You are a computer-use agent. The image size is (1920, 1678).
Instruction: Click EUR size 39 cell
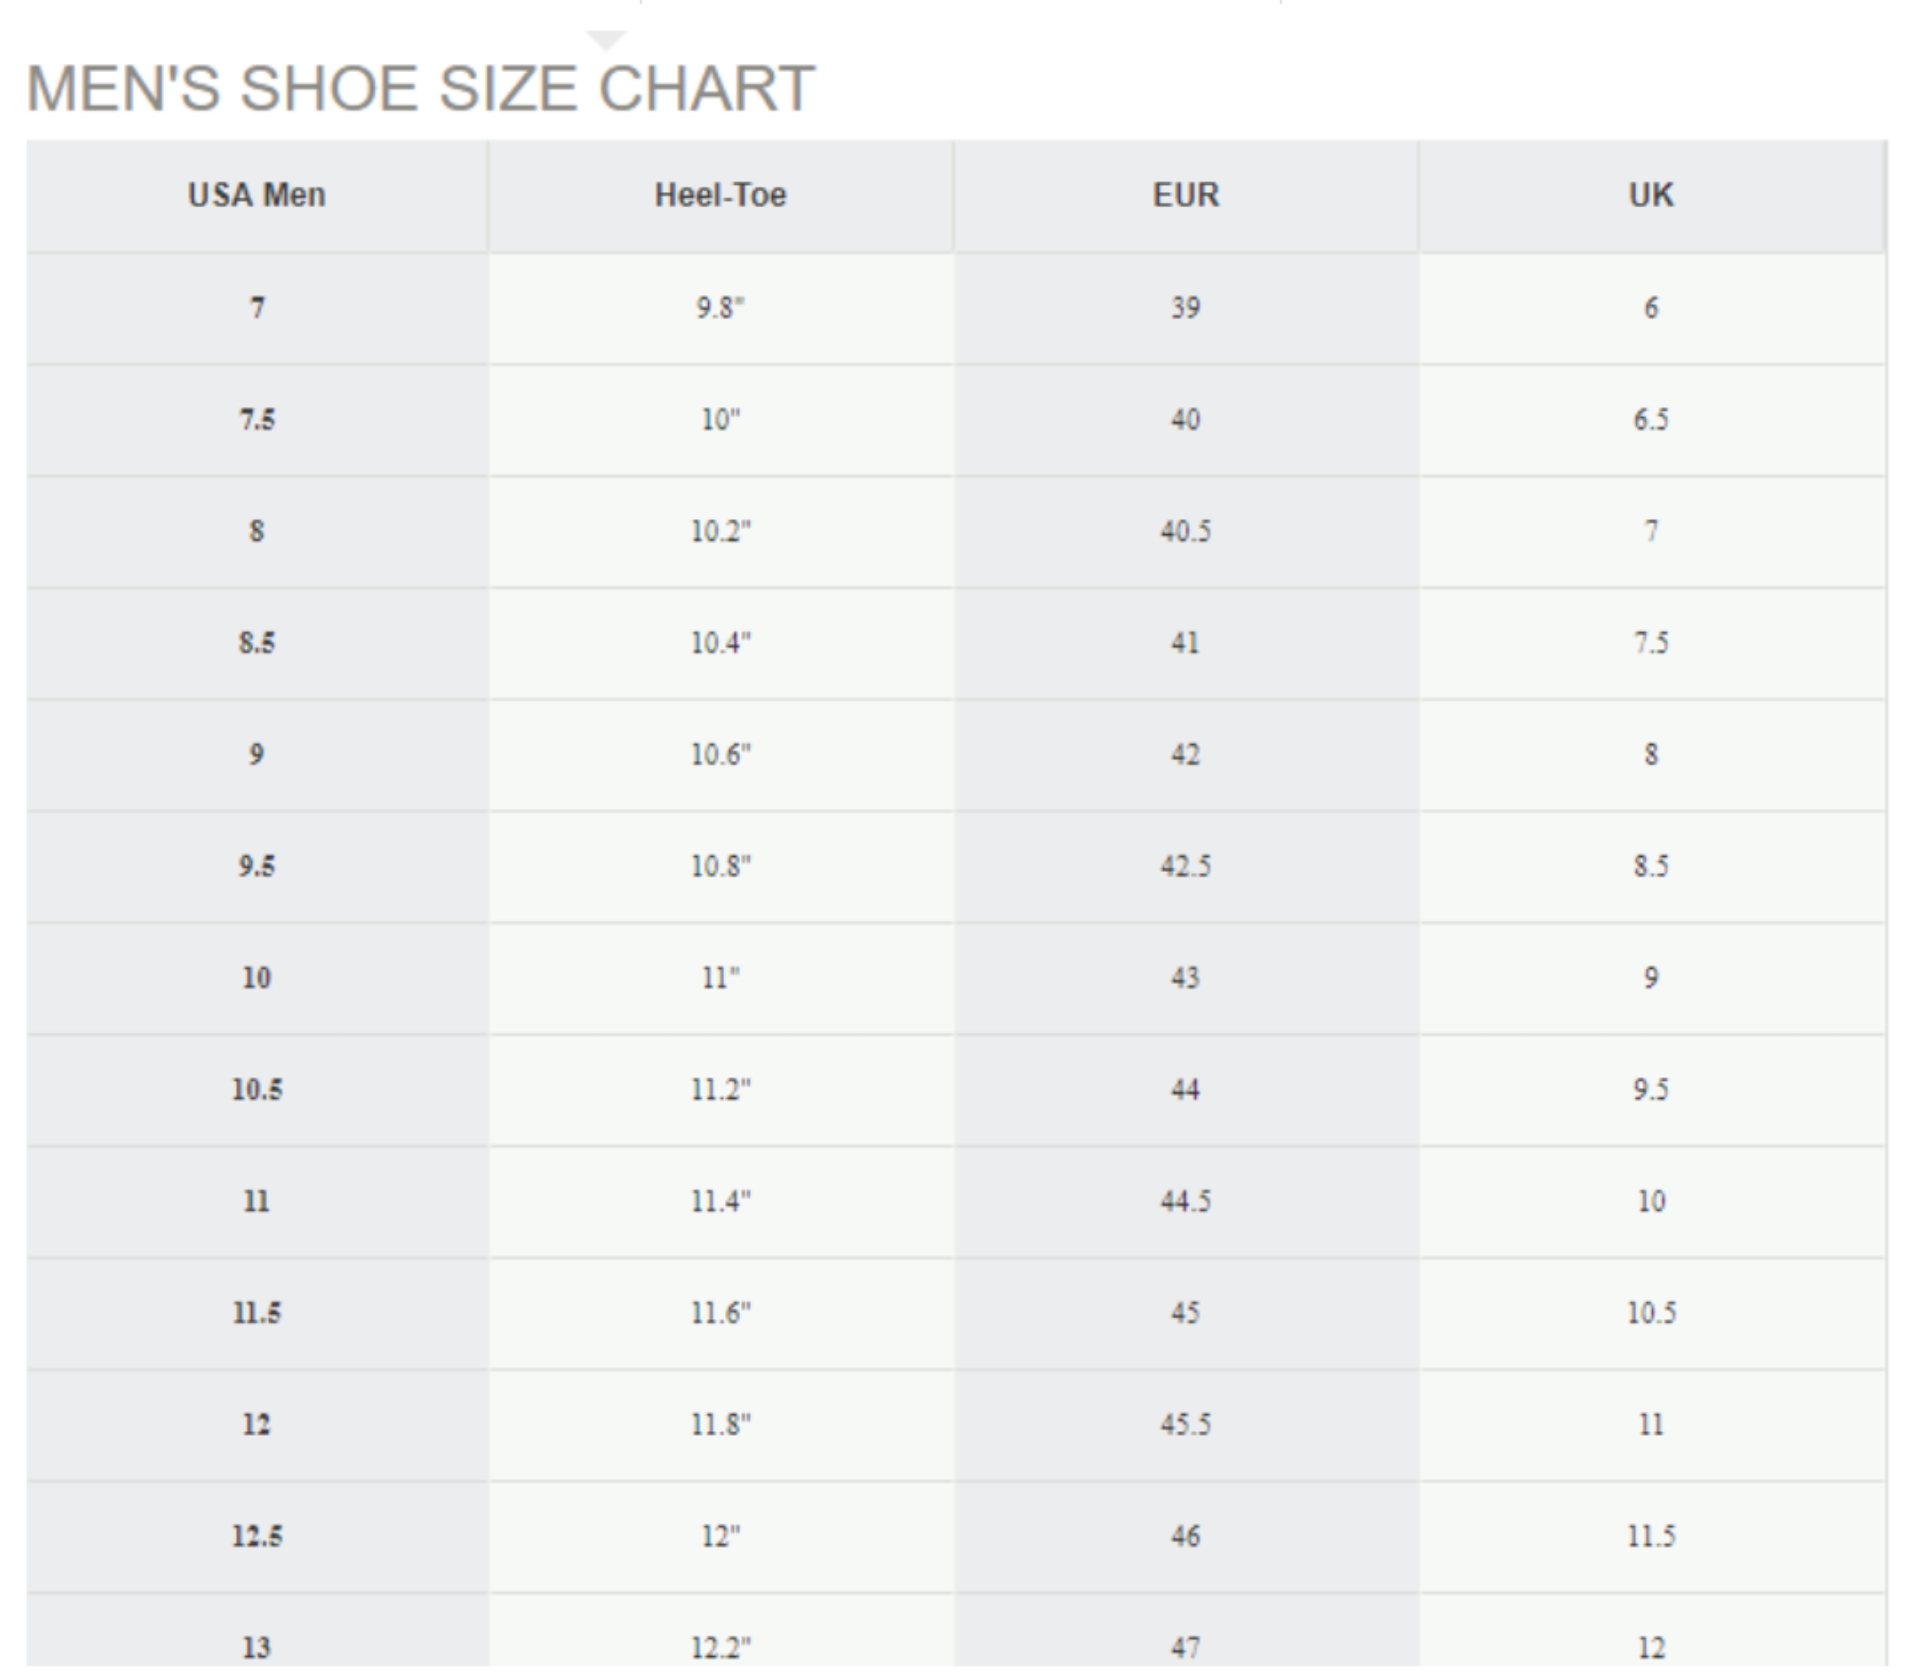[1186, 308]
